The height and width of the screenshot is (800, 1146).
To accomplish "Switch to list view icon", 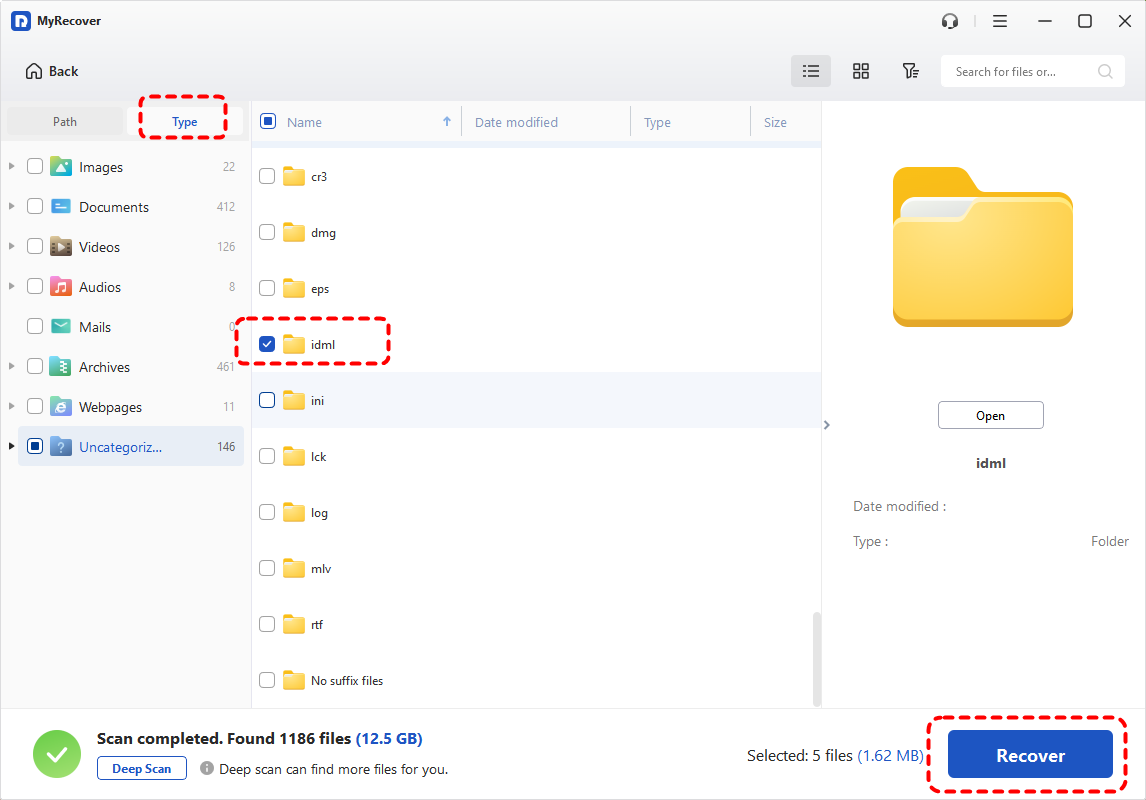I will tap(811, 71).
